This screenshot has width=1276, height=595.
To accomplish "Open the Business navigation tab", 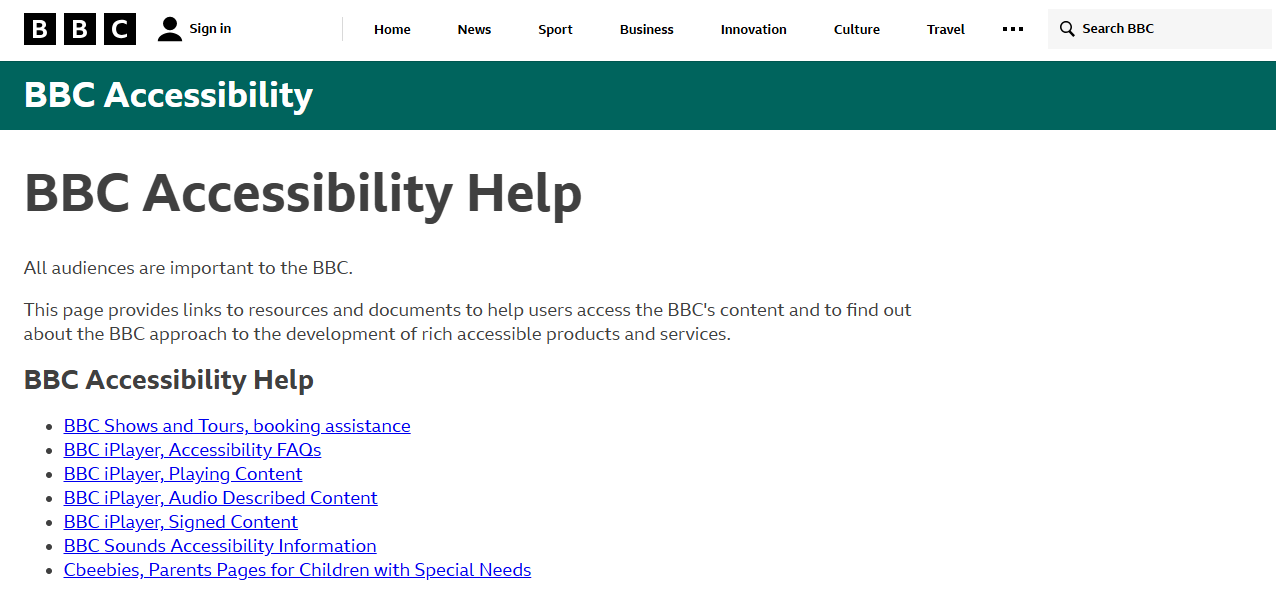I will point(646,29).
